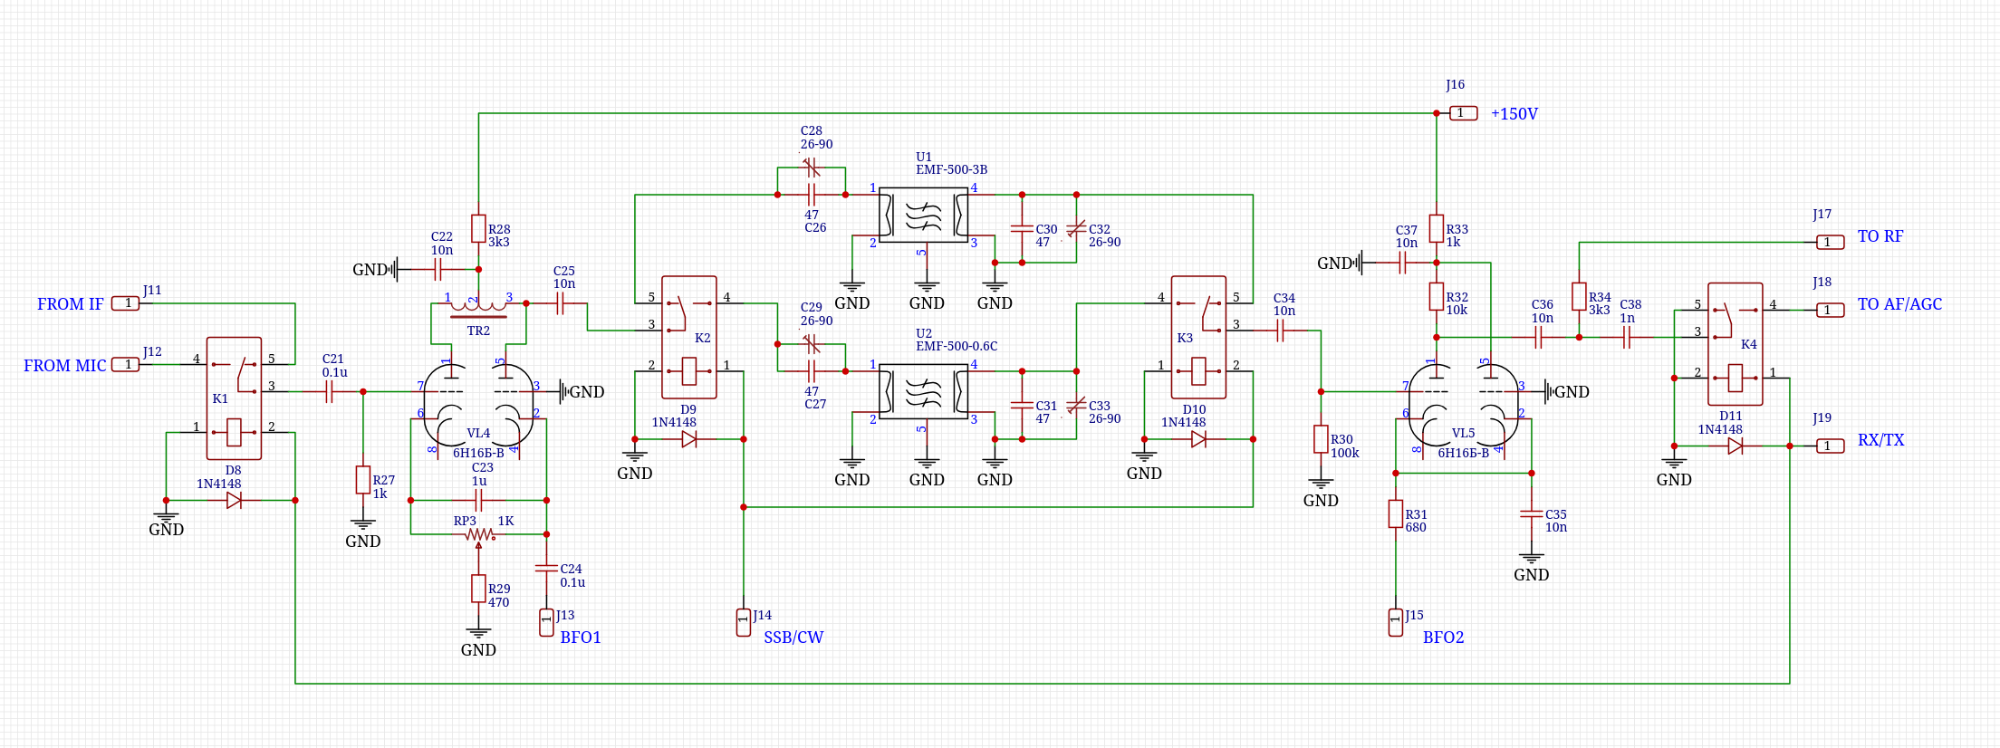Click the K3 relay symbol

coord(1198,337)
